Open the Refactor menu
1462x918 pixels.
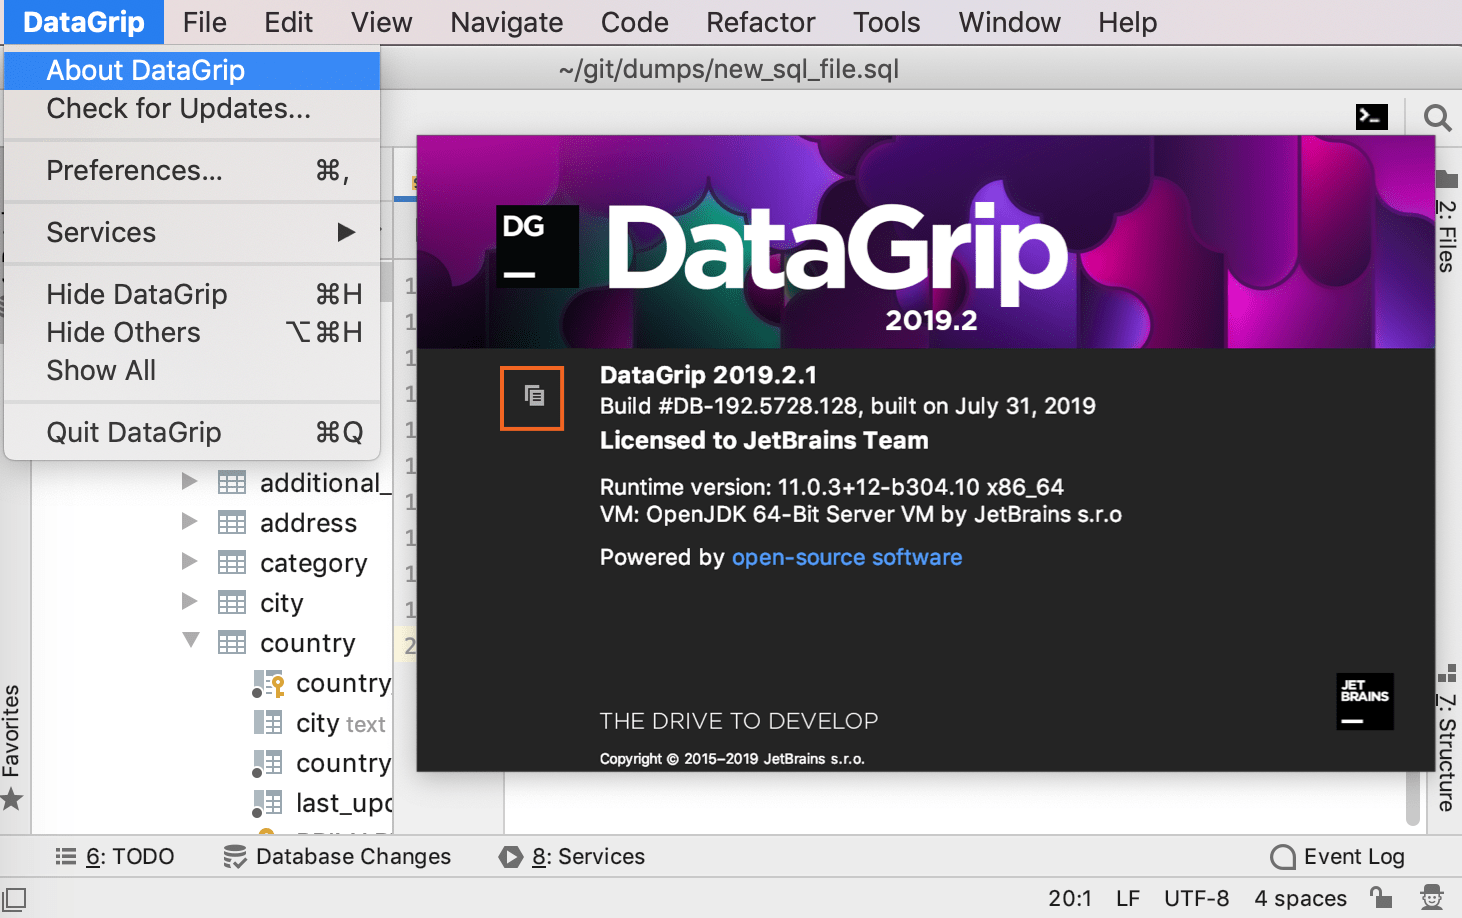pos(761,22)
